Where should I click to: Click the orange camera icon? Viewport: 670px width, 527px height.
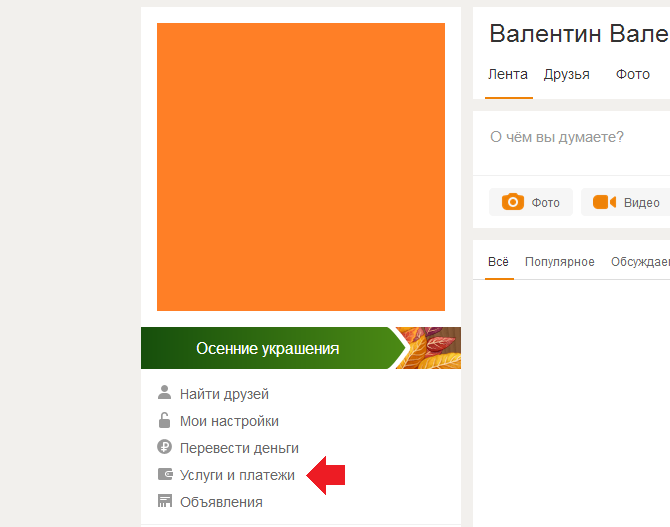click(x=513, y=202)
